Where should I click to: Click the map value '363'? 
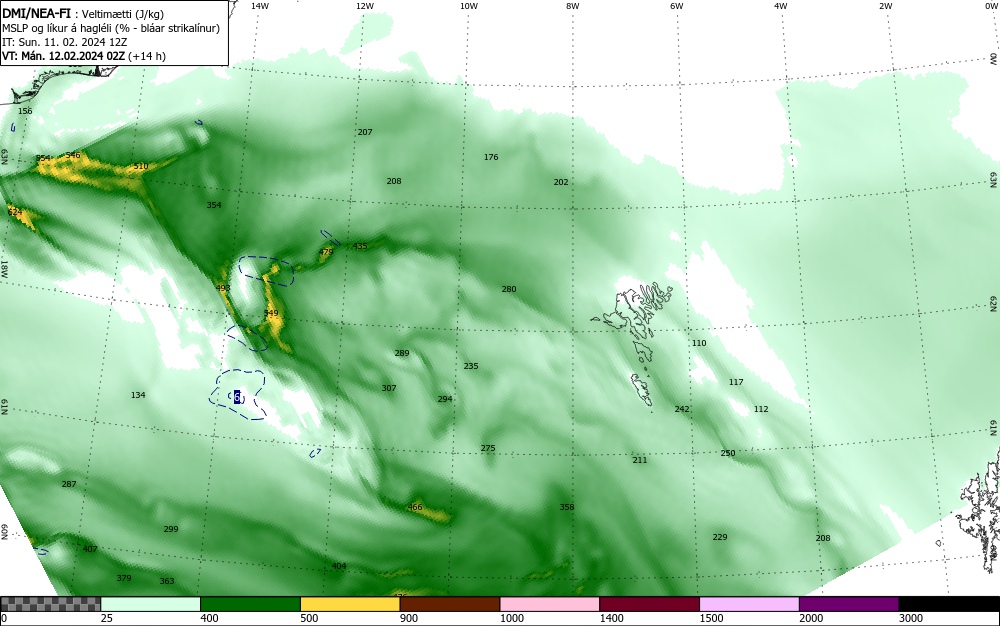coord(167,581)
